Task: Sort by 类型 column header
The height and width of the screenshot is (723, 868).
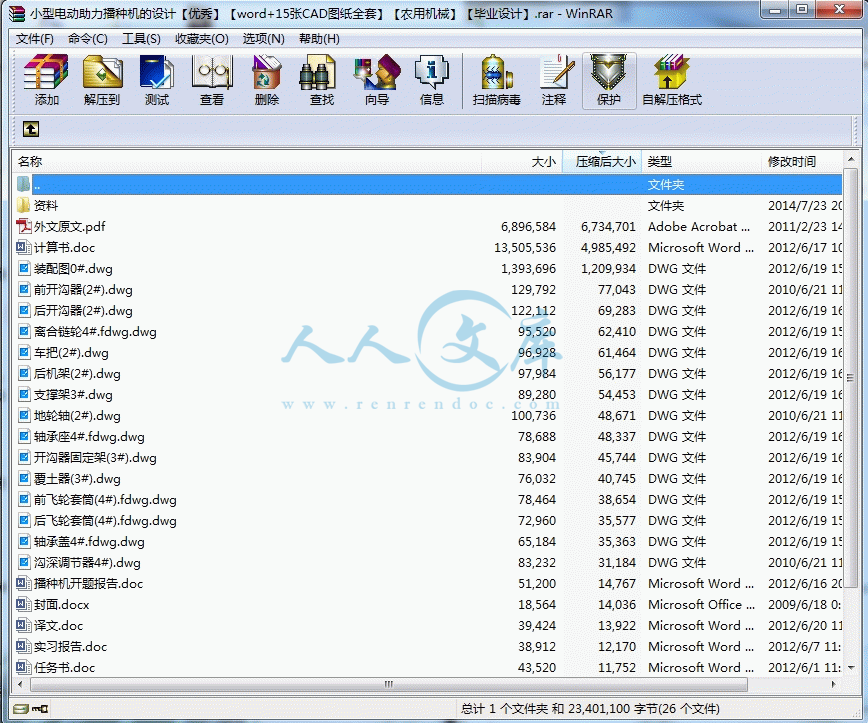Action: [x=701, y=162]
